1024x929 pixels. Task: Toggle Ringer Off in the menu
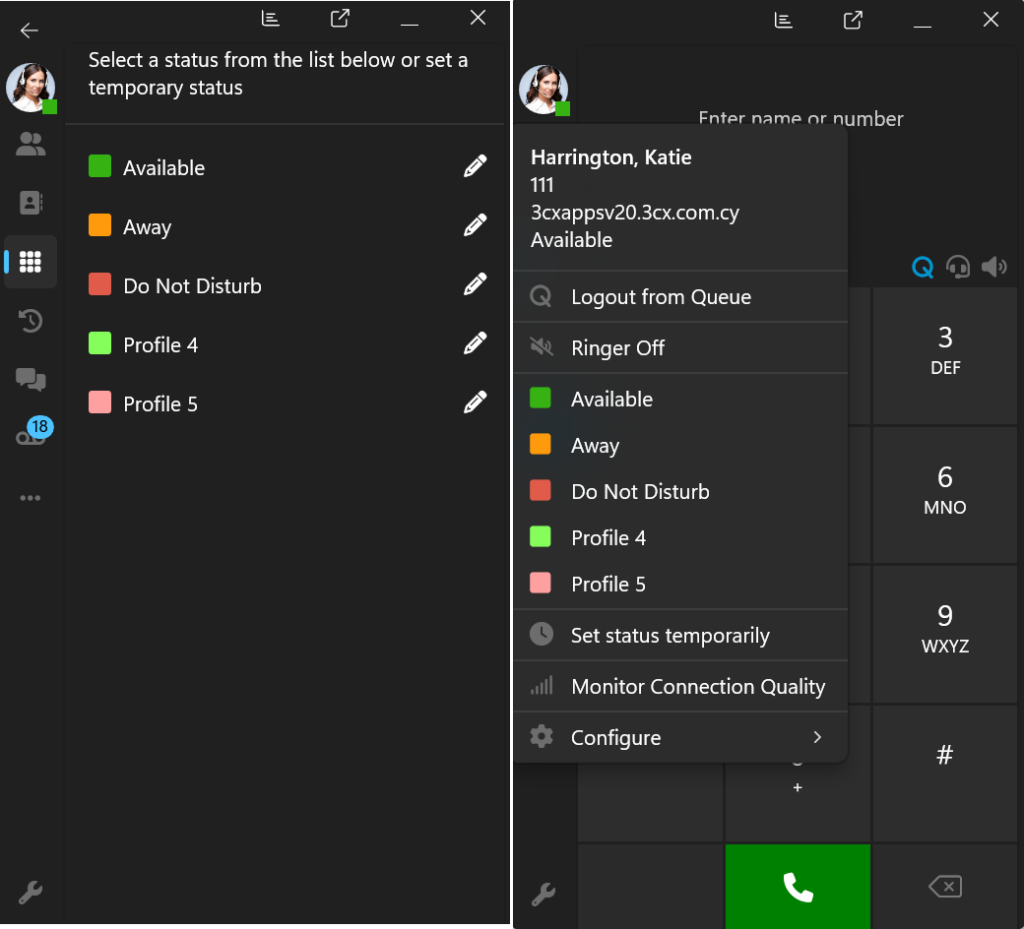pyautogui.click(x=680, y=348)
